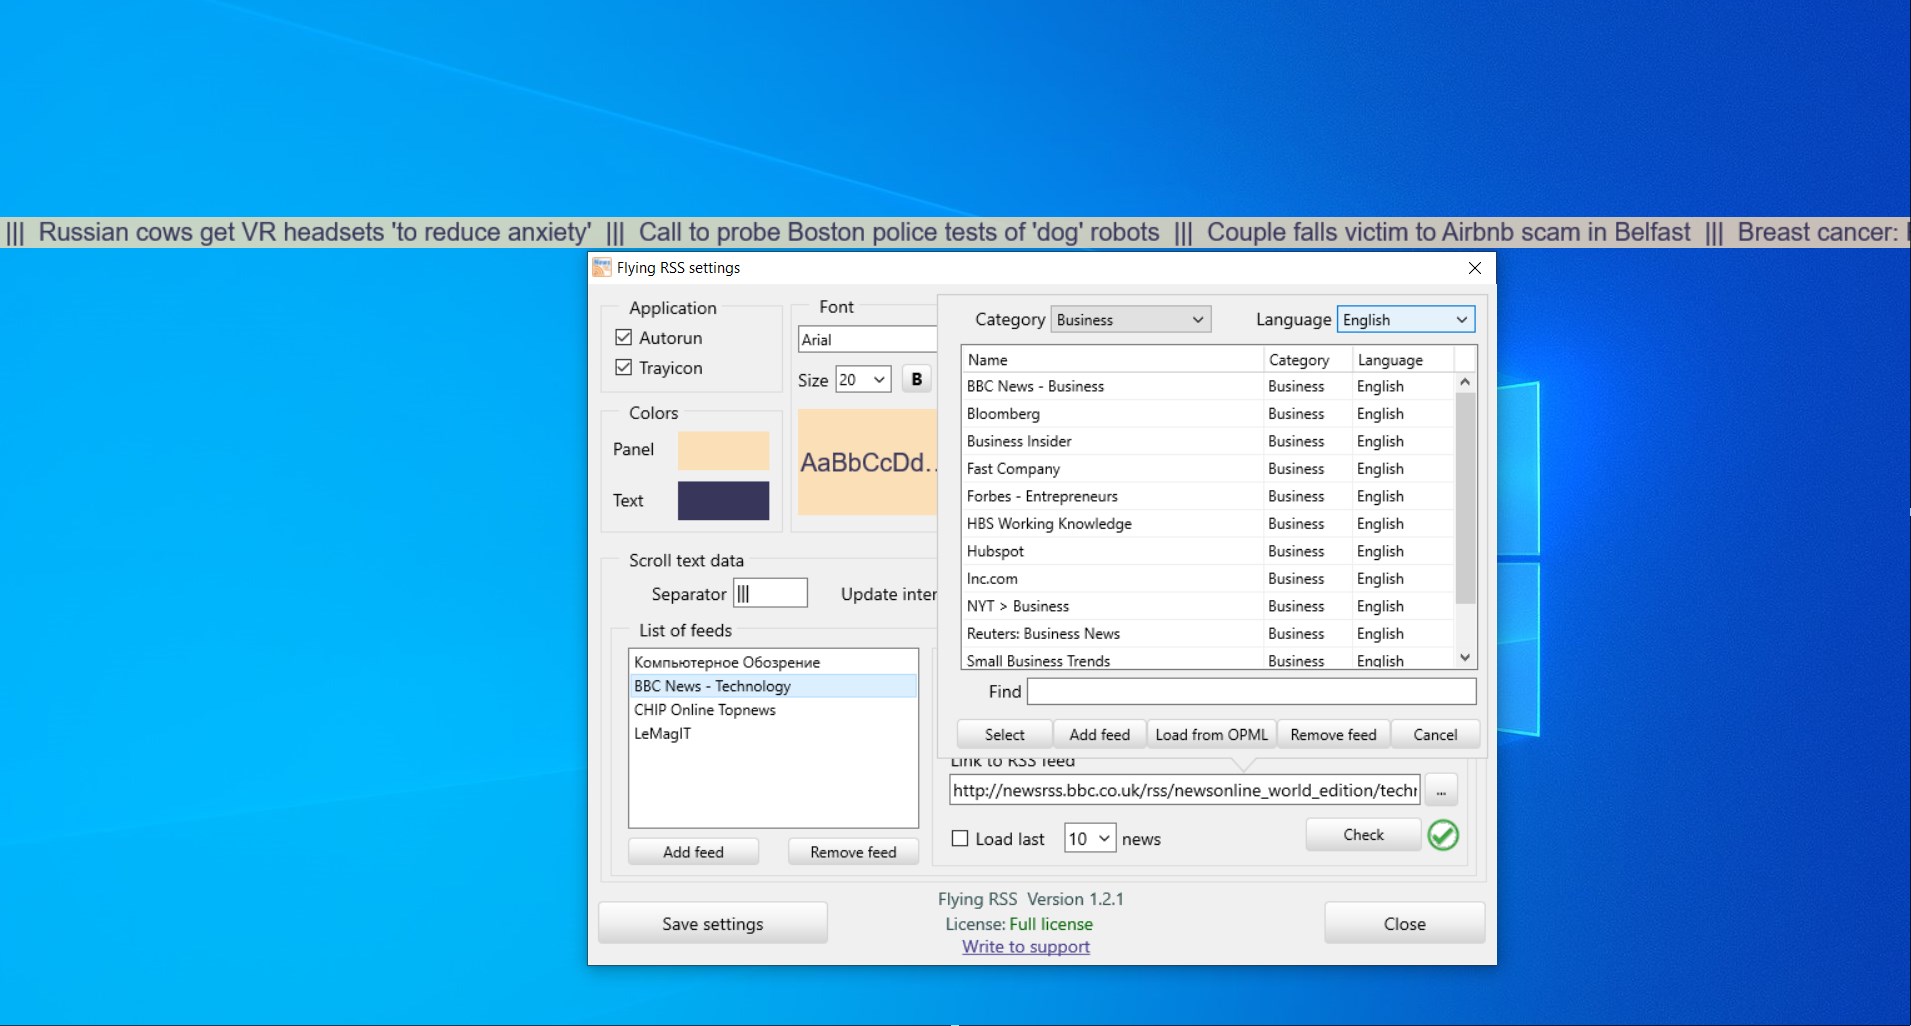1911x1026 pixels.
Task: Click the green checkmark feed status icon
Action: (x=1443, y=835)
